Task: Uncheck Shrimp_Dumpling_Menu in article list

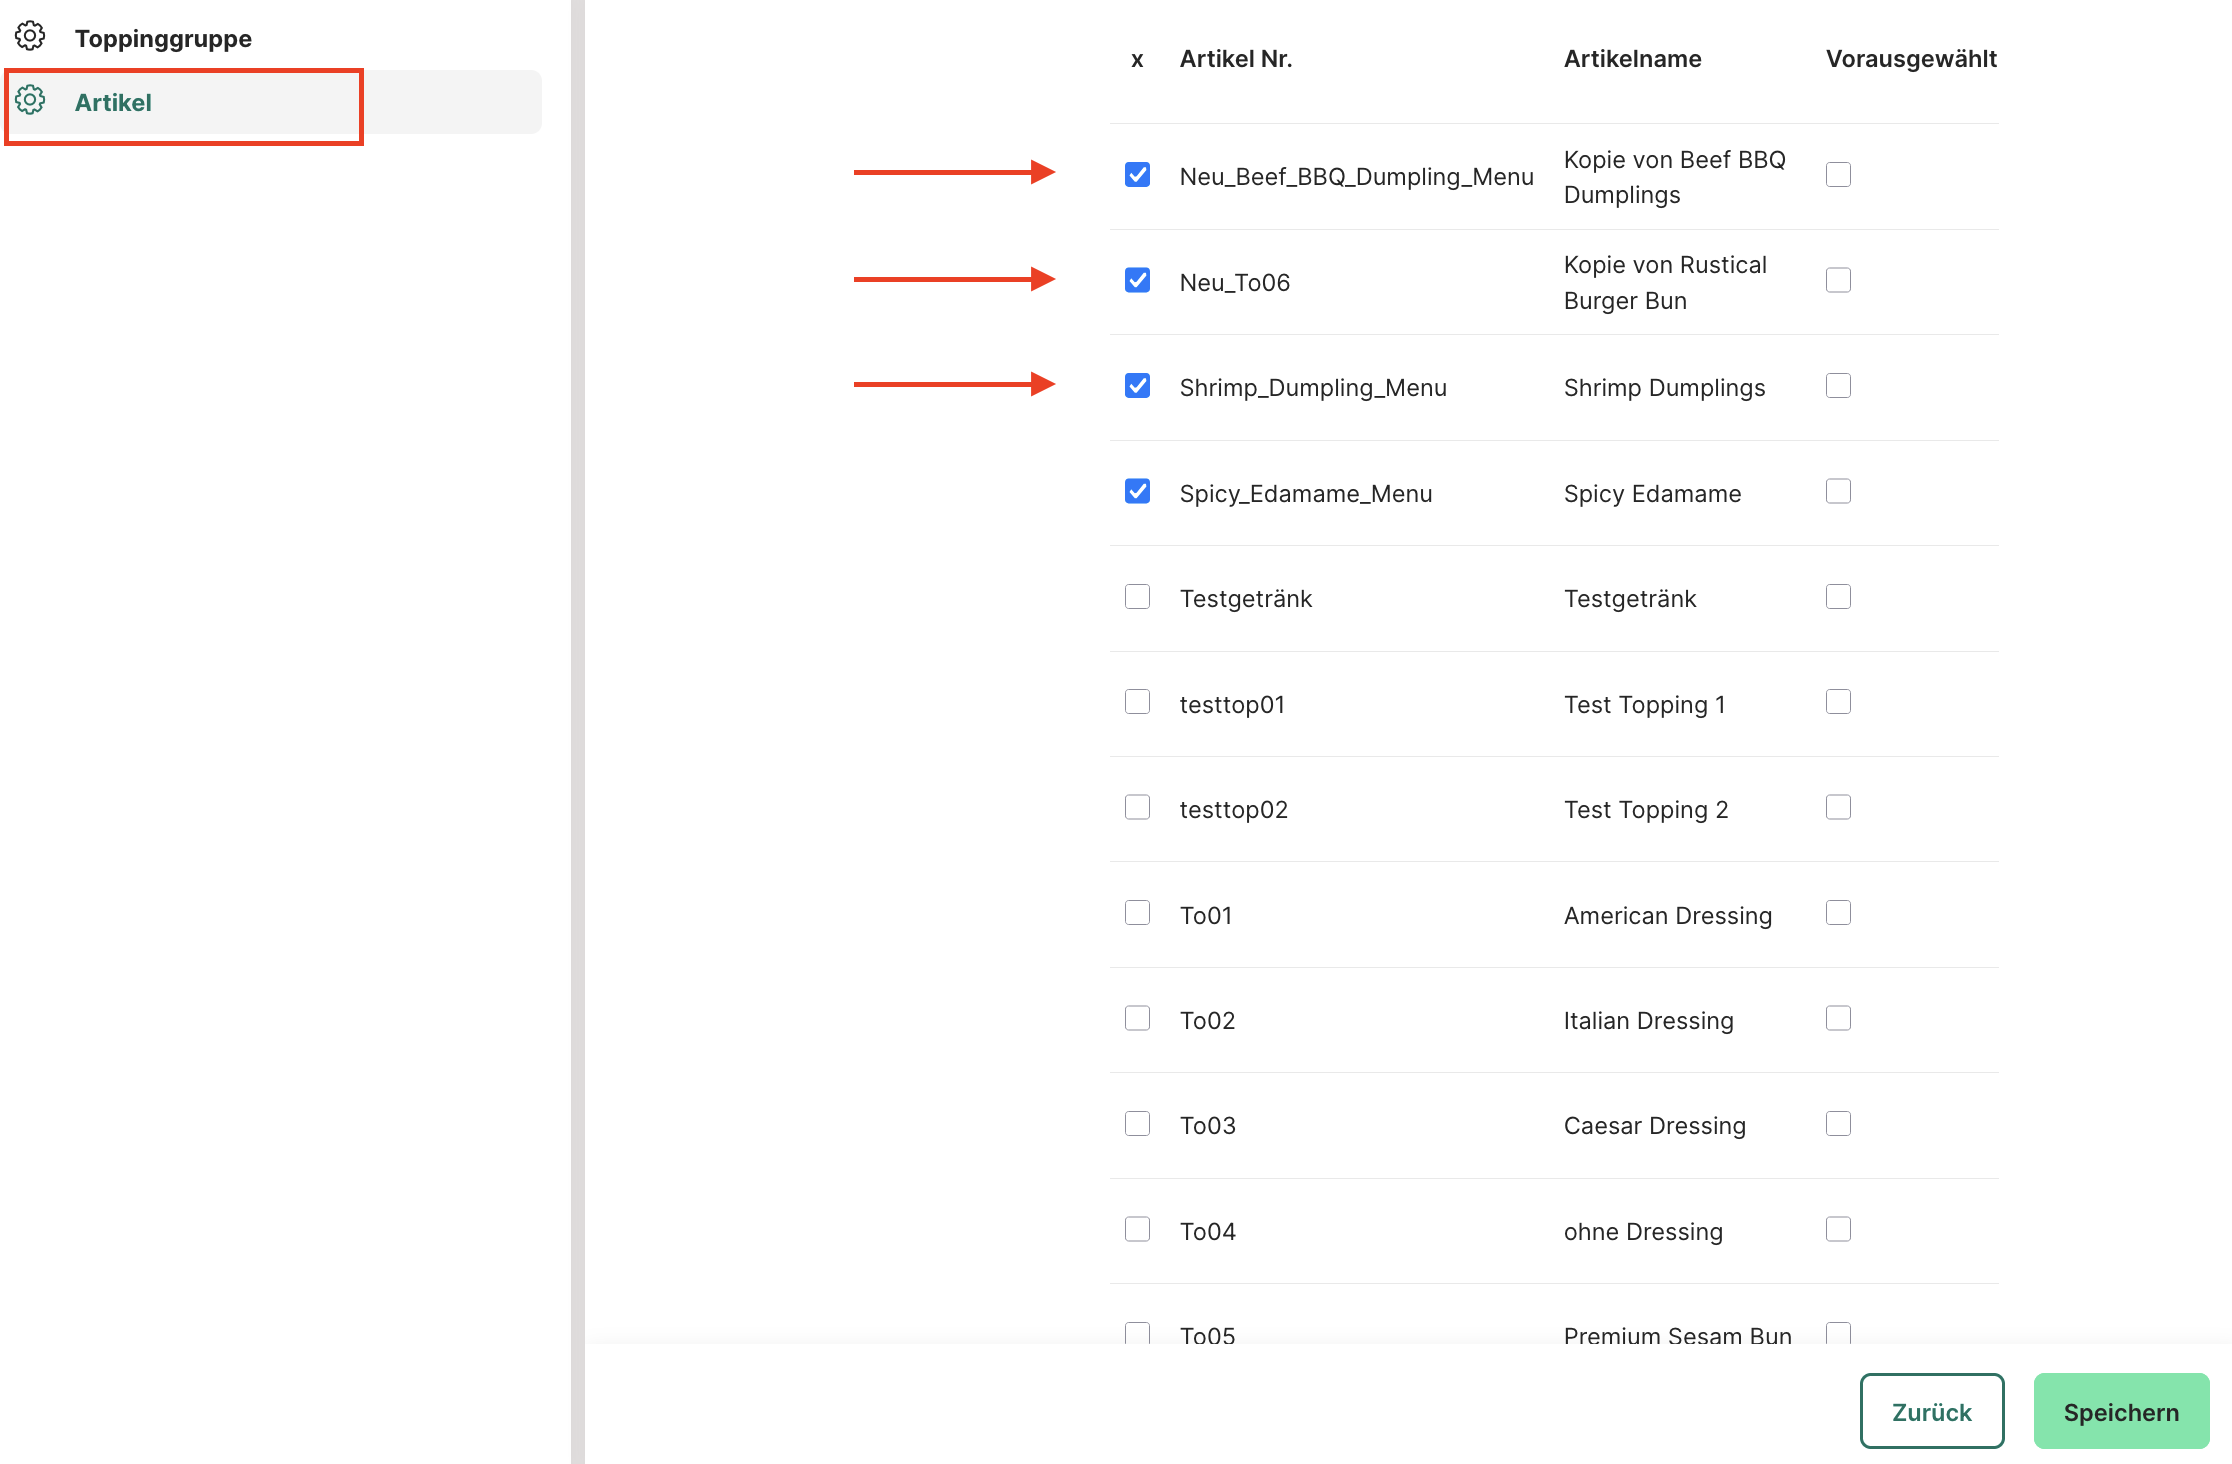Action: [1137, 386]
